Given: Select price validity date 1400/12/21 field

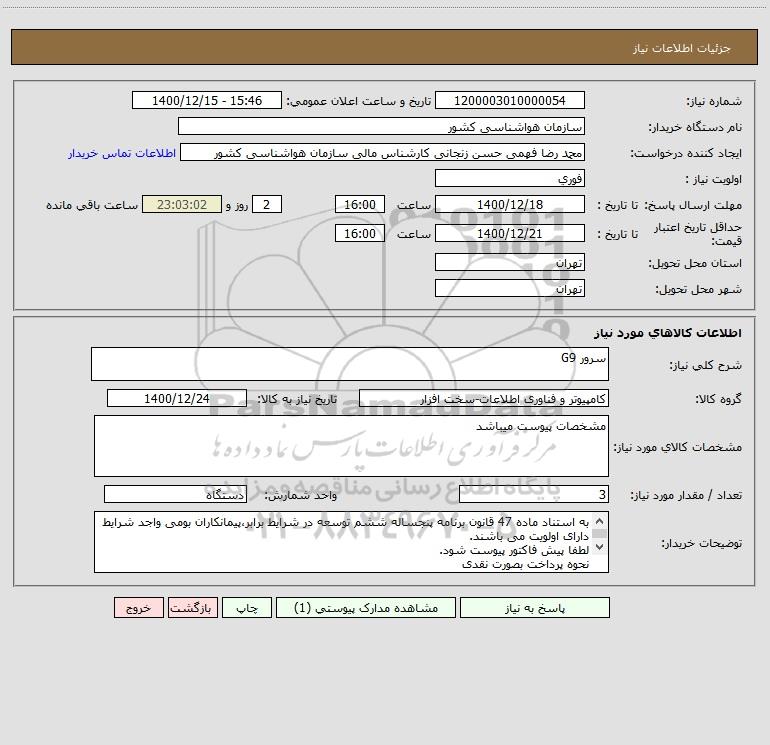Looking at the screenshot, I should [510, 233].
